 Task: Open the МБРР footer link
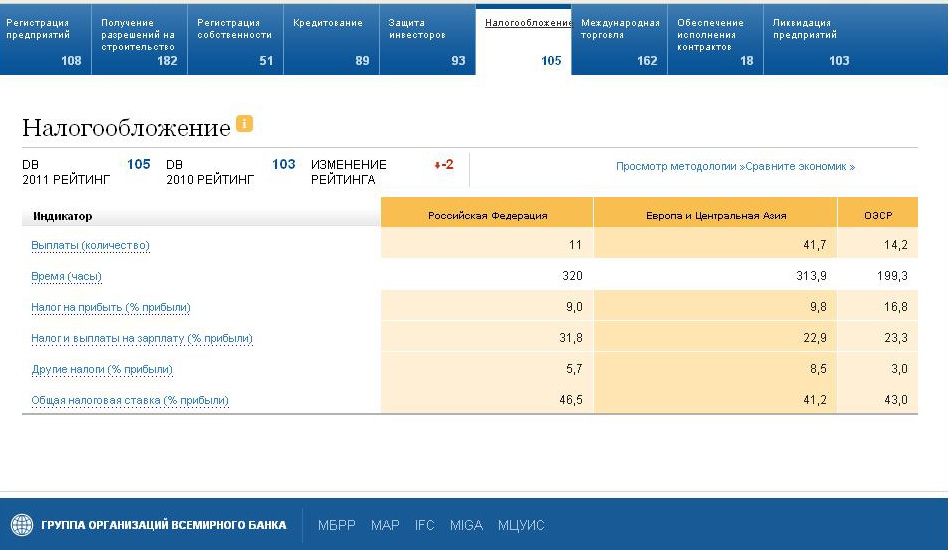(336, 525)
